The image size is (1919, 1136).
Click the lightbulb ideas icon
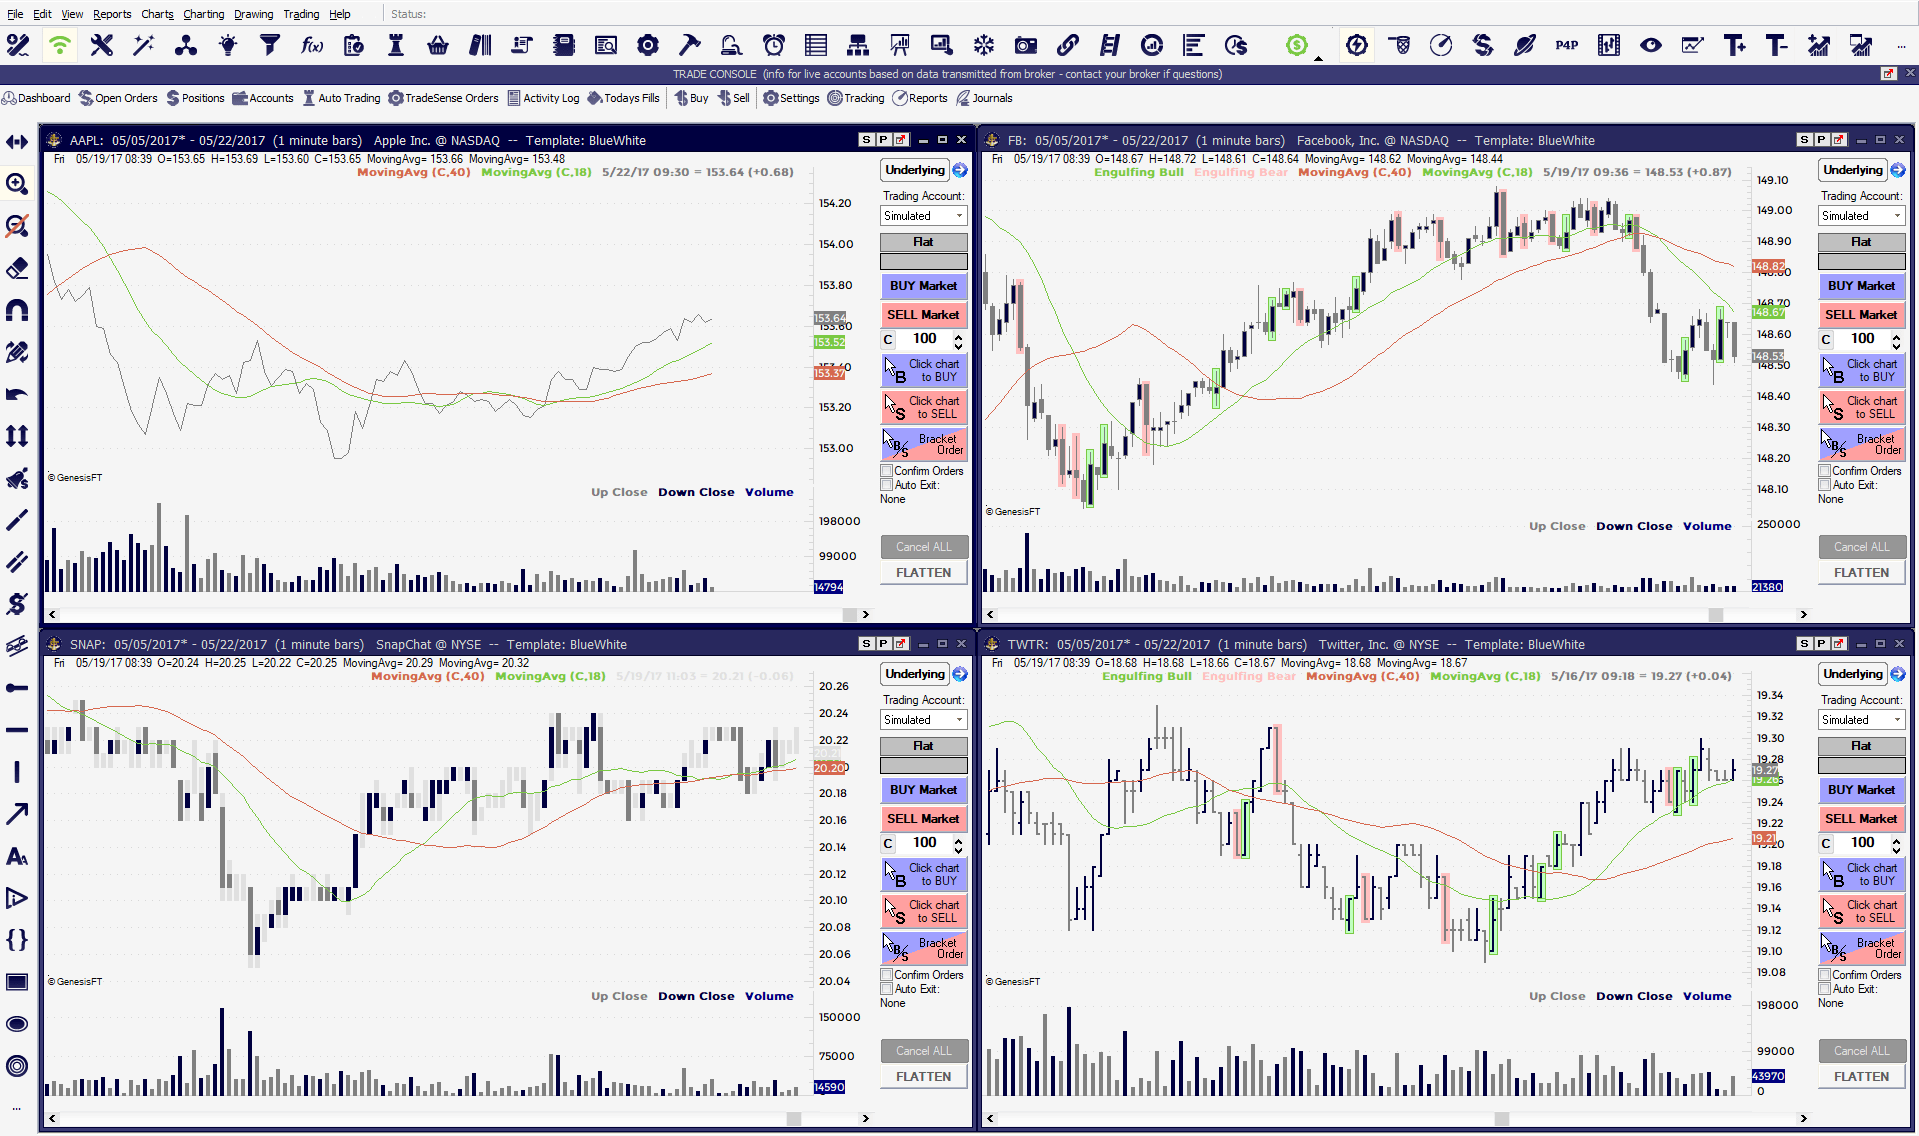228,45
